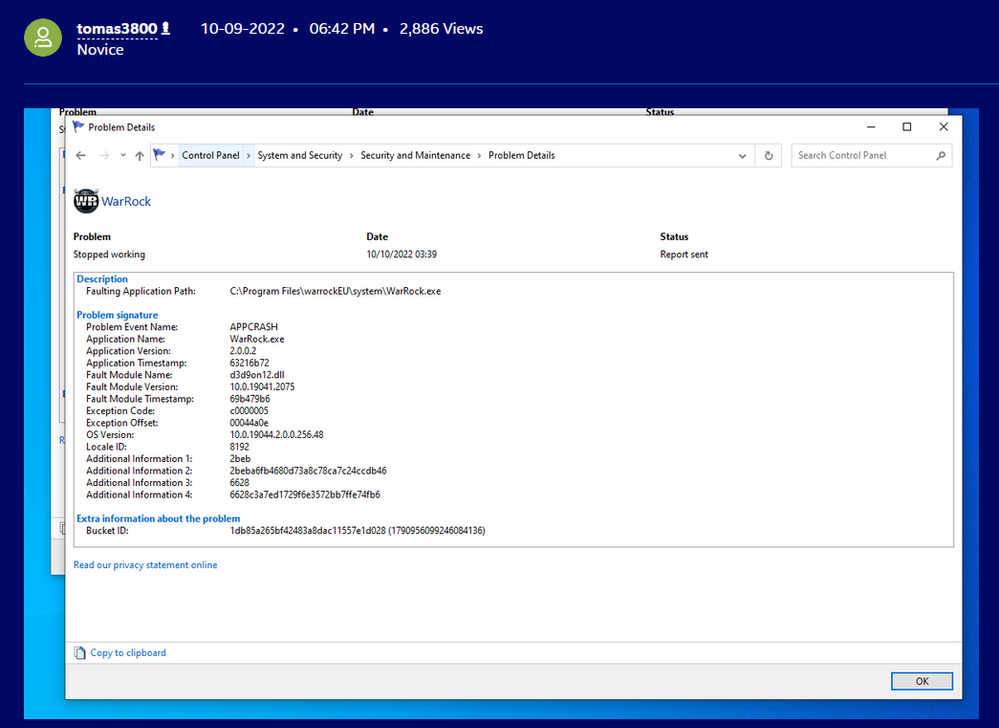999x728 pixels.
Task: Click the WarRock.exe application name value
Action: click(x=257, y=339)
